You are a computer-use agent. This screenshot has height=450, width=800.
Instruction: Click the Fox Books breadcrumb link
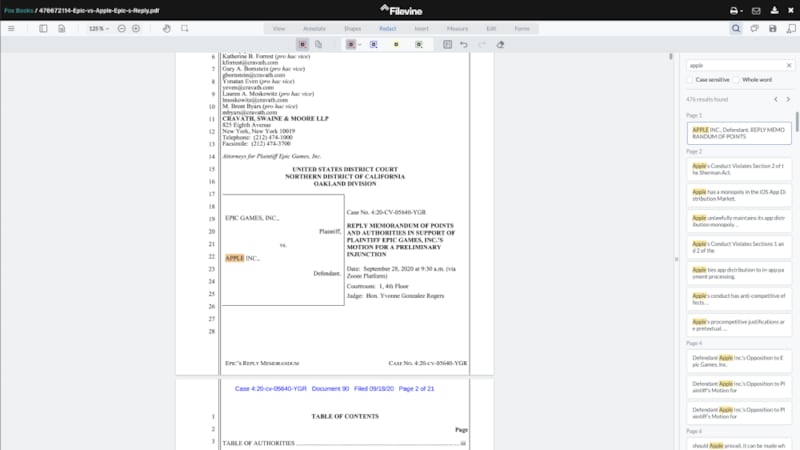coord(16,10)
